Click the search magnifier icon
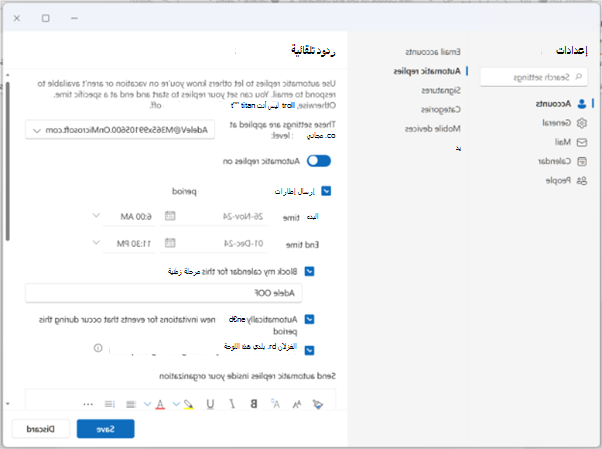The height and width of the screenshot is (449, 602). tap(579, 77)
